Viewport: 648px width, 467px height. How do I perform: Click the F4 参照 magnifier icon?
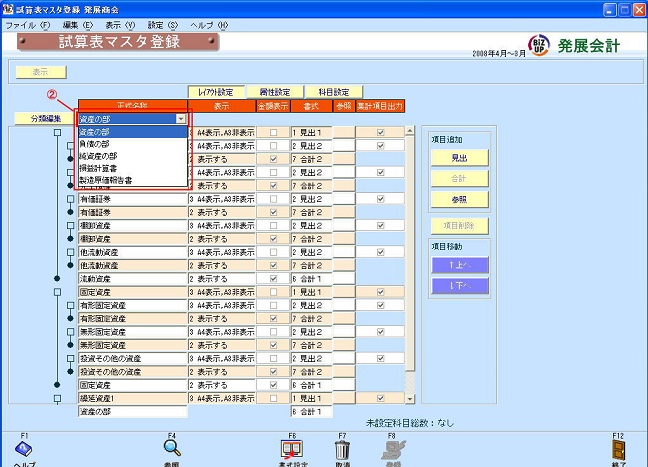point(172,449)
